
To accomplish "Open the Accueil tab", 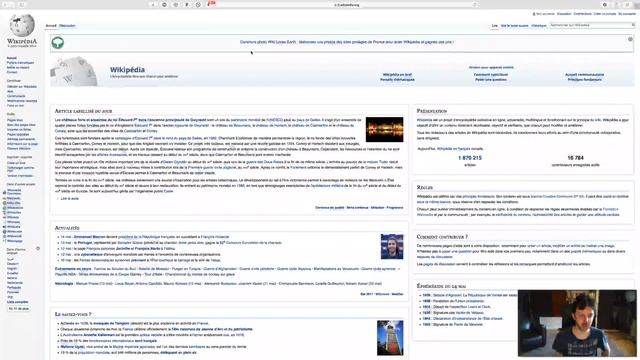I will (x=51, y=26).
